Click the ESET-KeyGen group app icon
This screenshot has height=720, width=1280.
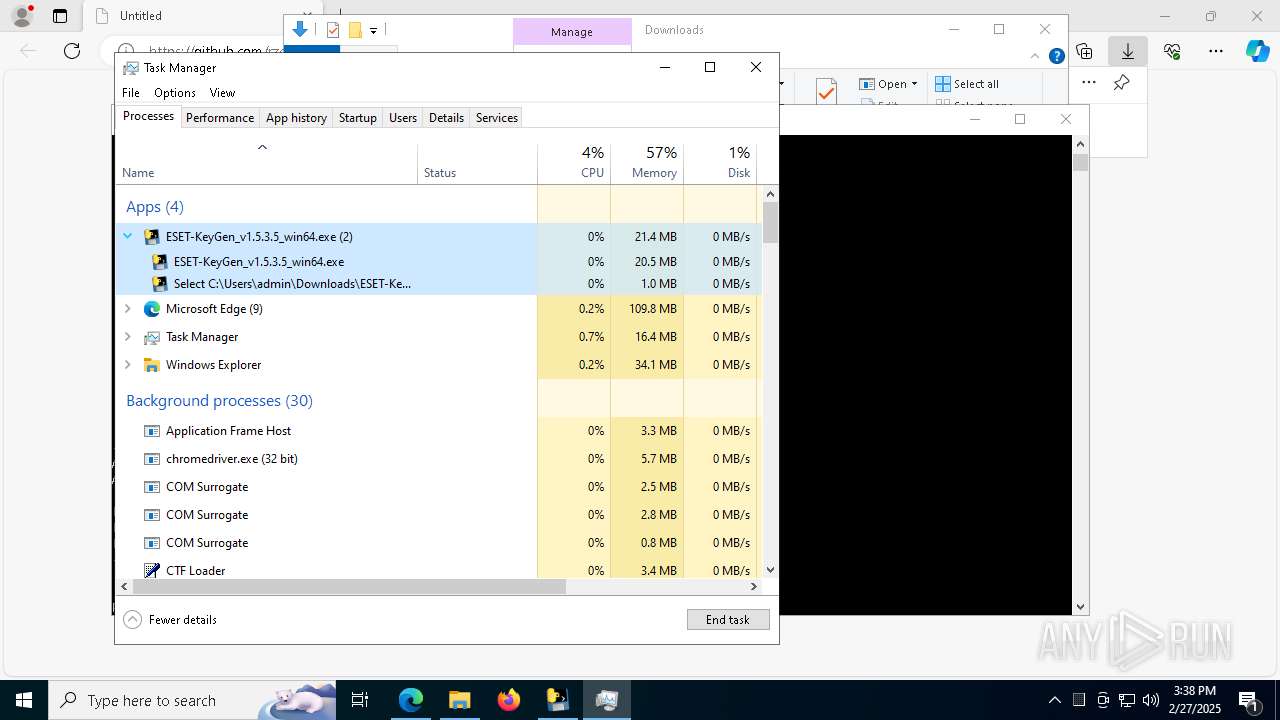tap(152, 237)
